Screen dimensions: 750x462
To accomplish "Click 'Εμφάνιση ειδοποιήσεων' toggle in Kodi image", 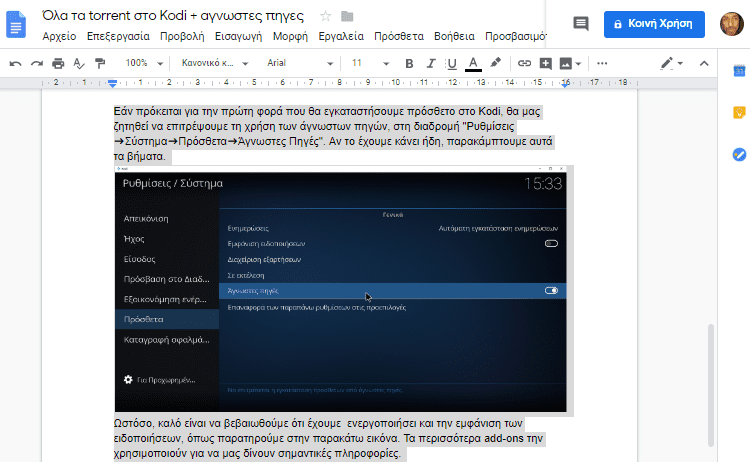I will [x=551, y=243].
